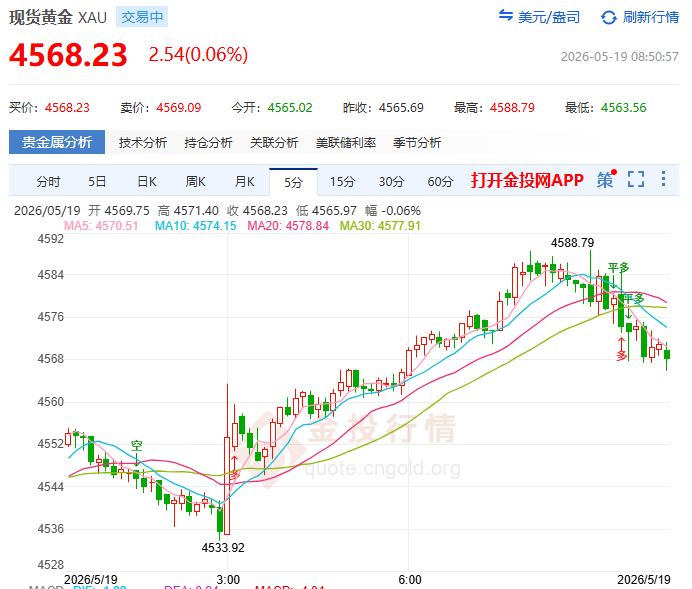This screenshot has height=589, width=692.
Task: Select the 15分 interval tab
Action: 342,181
